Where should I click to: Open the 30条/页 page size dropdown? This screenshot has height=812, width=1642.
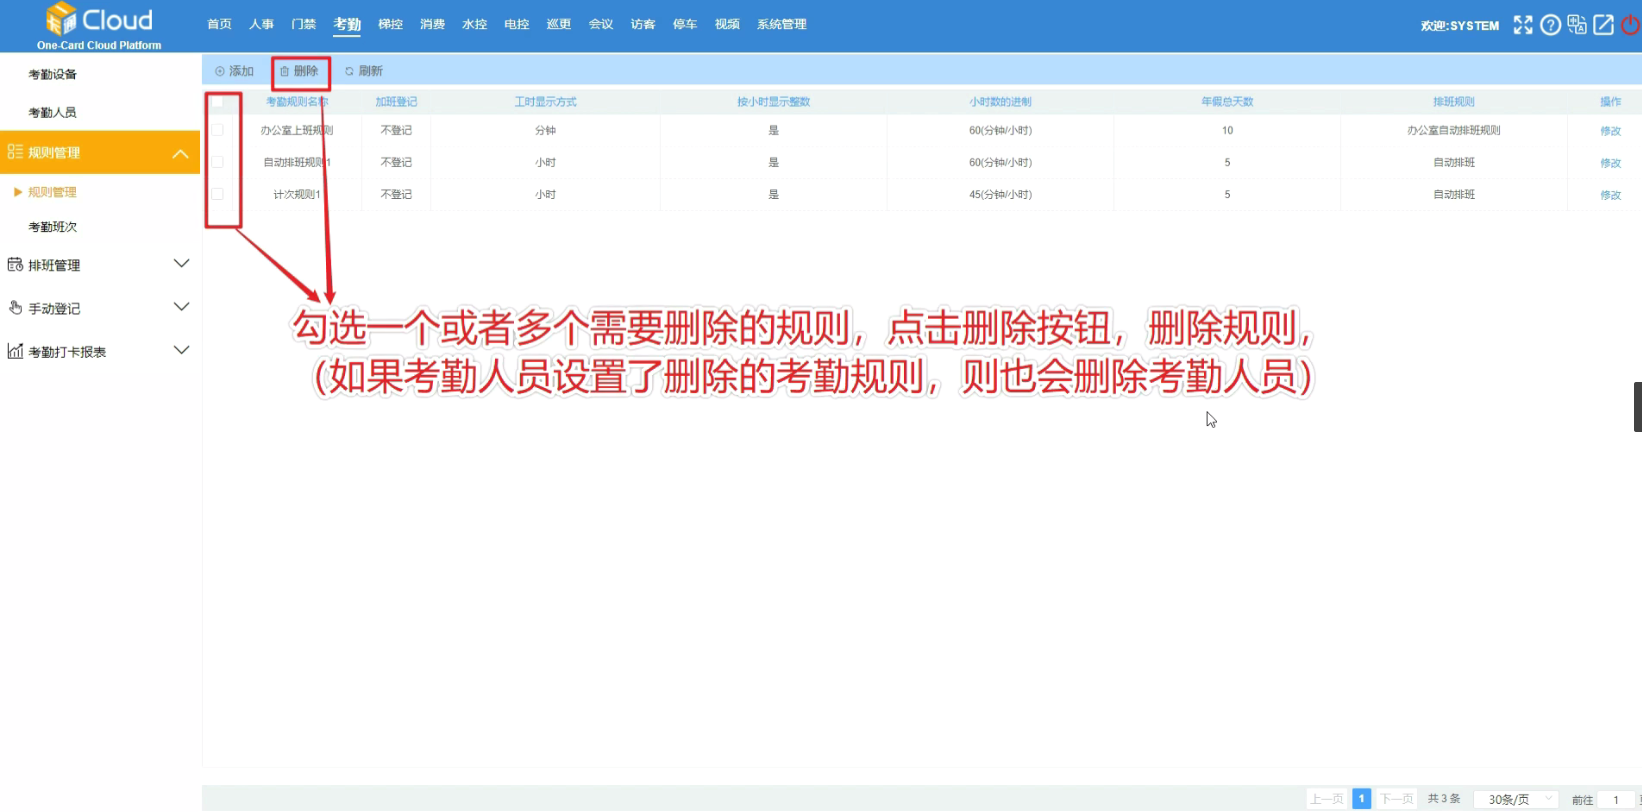pos(1516,799)
